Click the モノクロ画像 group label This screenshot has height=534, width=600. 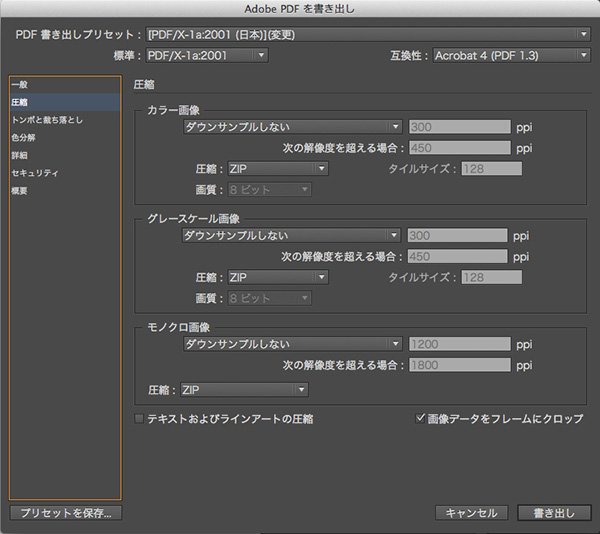[x=179, y=327]
